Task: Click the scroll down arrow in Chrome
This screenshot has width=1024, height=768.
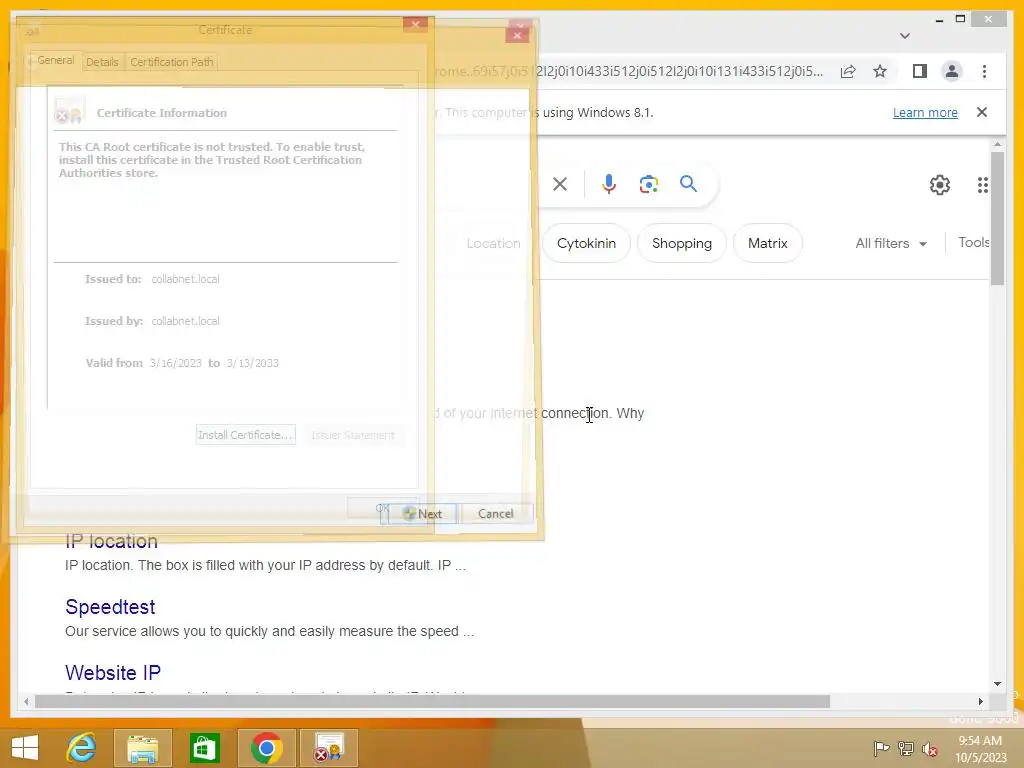Action: pyautogui.click(x=997, y=684)
